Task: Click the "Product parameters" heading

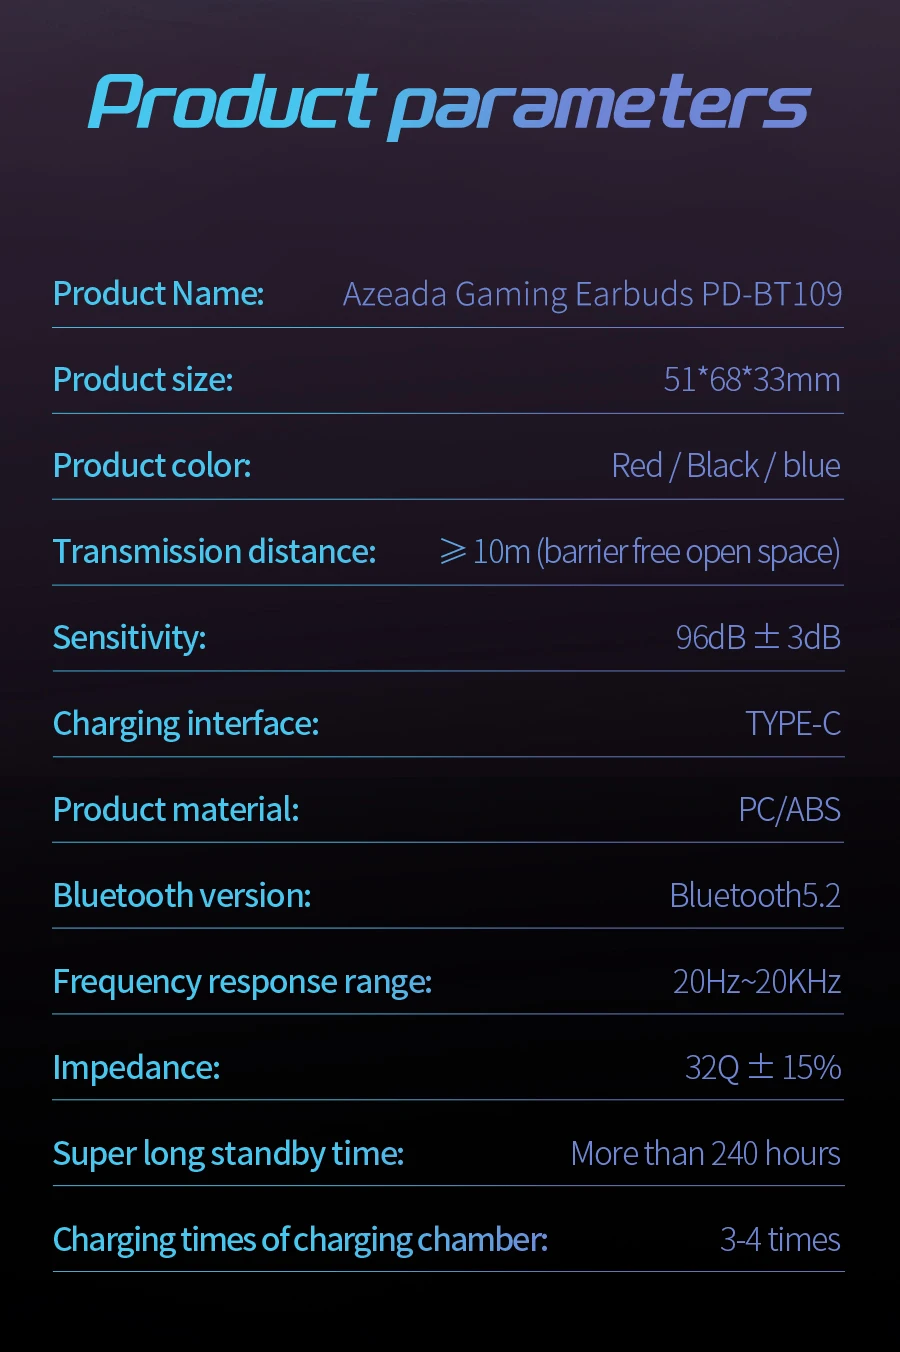Action: pyautogui.click(x=449, y=102)
